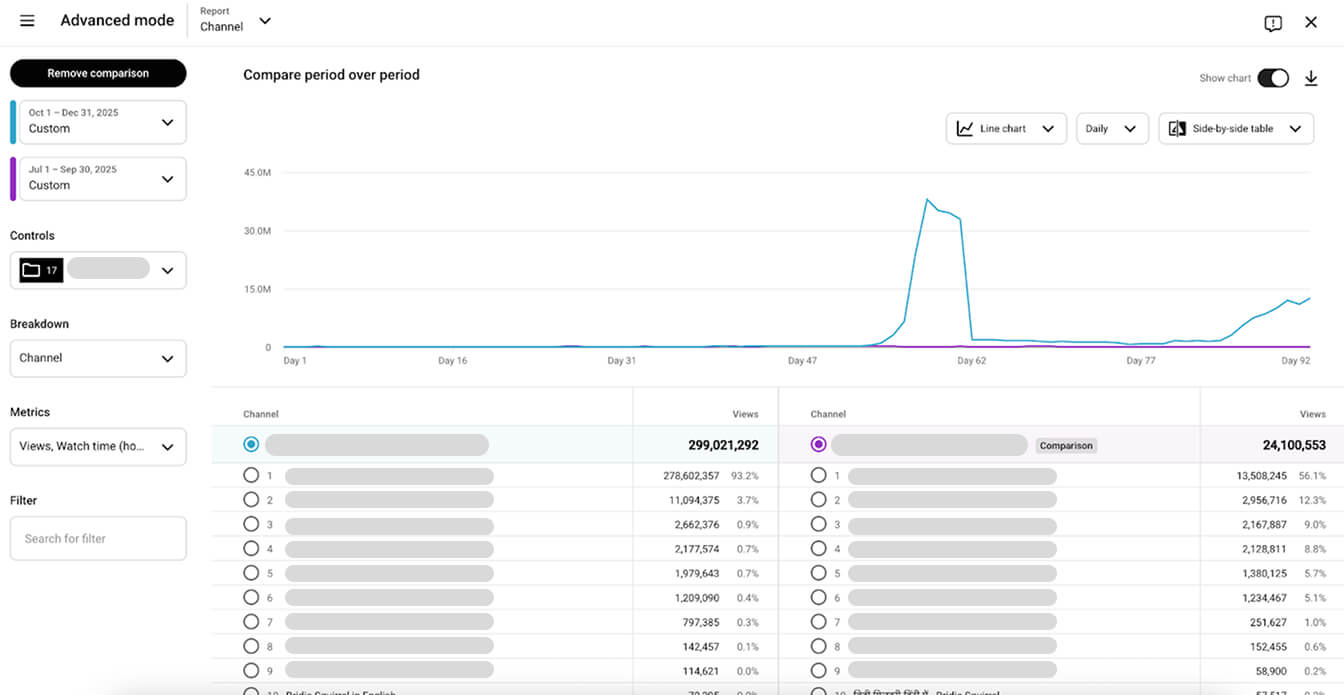Click the right table Views column header
The image size is (1344, 695).
1313,414
